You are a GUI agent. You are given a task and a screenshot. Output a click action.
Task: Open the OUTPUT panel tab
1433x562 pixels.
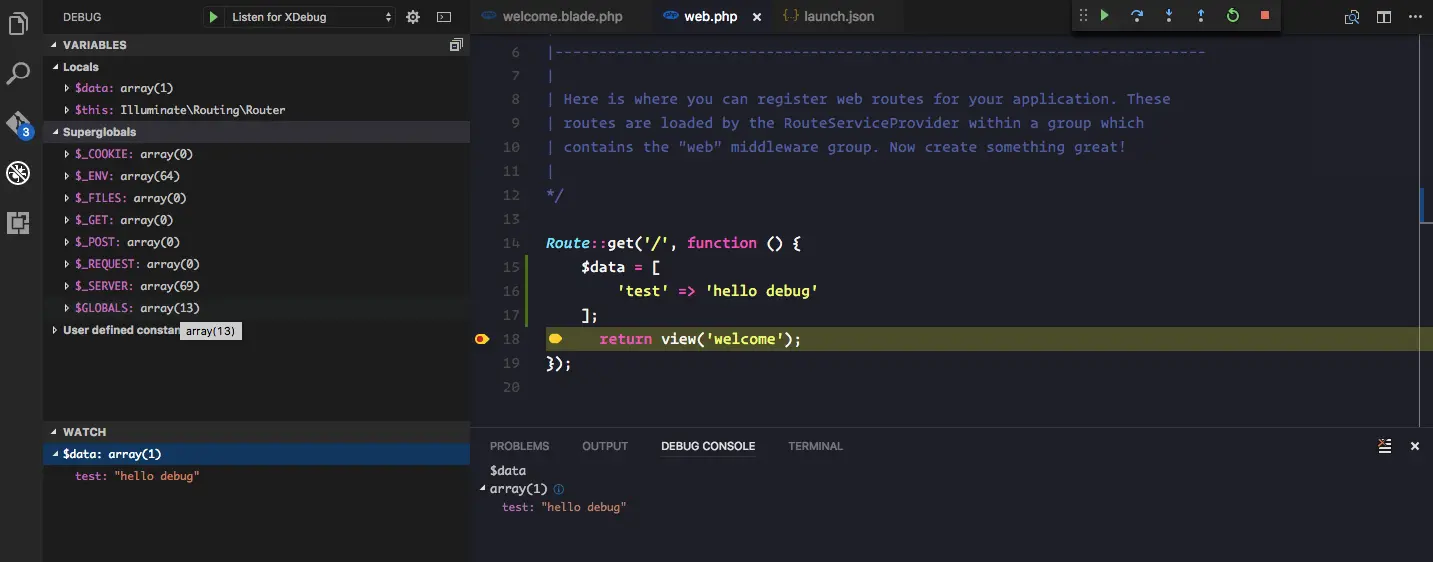[605, 446]
